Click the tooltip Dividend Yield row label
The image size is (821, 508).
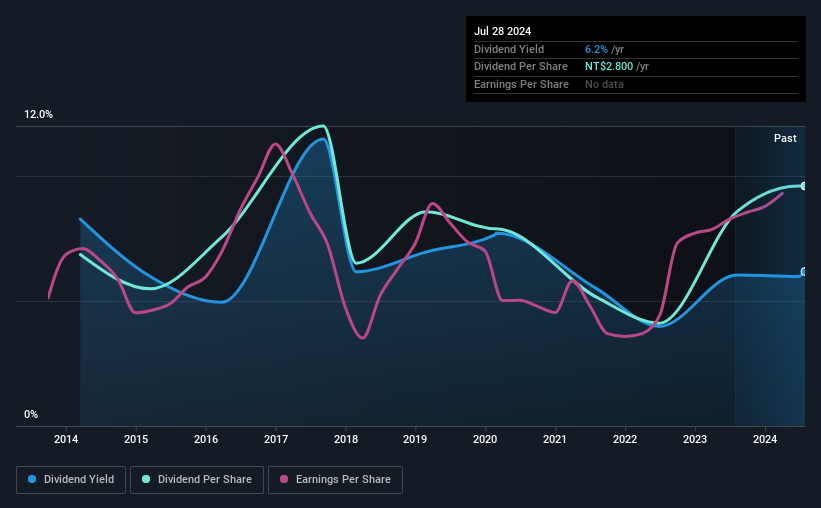coord(509,49)
